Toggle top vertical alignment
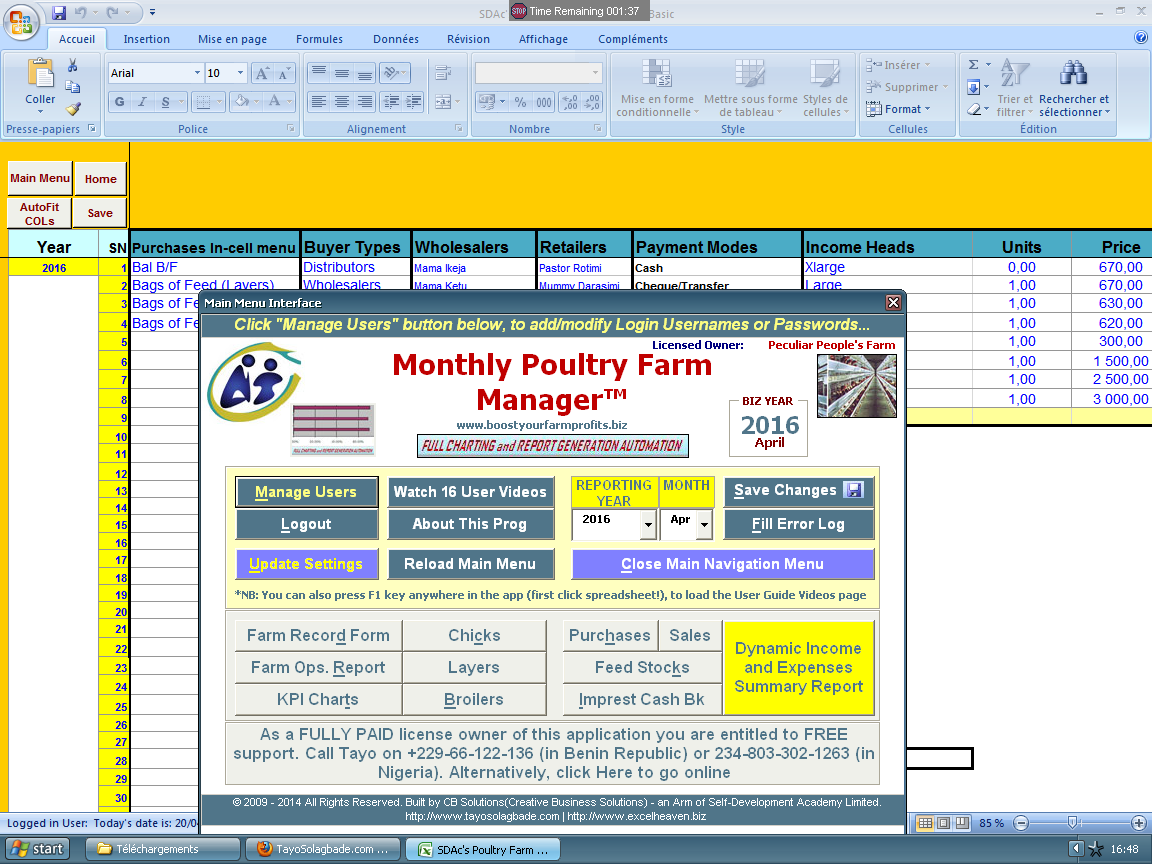 (x=318, y=73)
